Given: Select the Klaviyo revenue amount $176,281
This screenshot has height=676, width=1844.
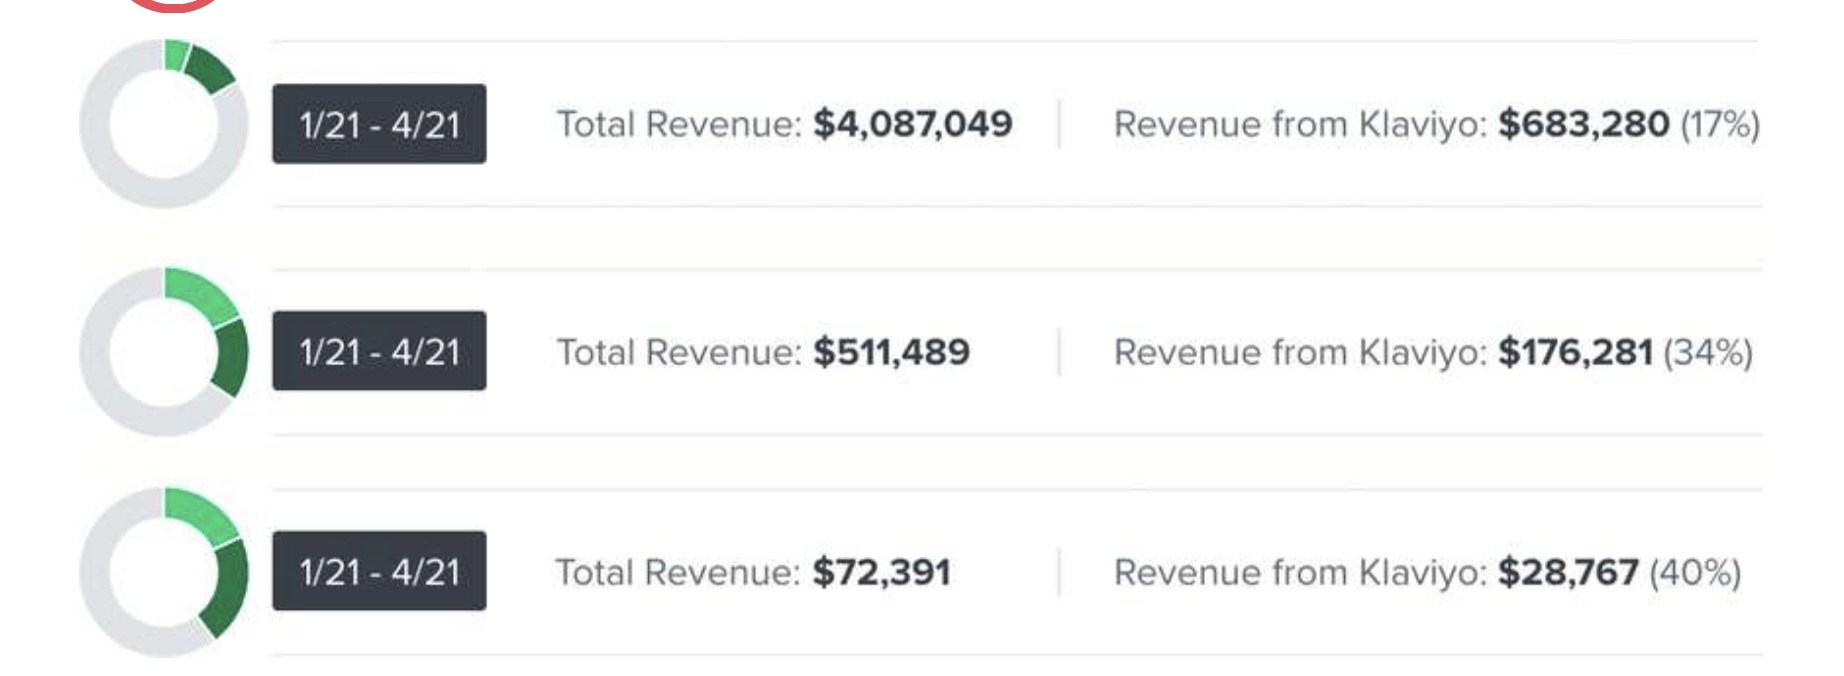Looking at the screenshot, I should pyautogui.click(x=1575, y=351).
